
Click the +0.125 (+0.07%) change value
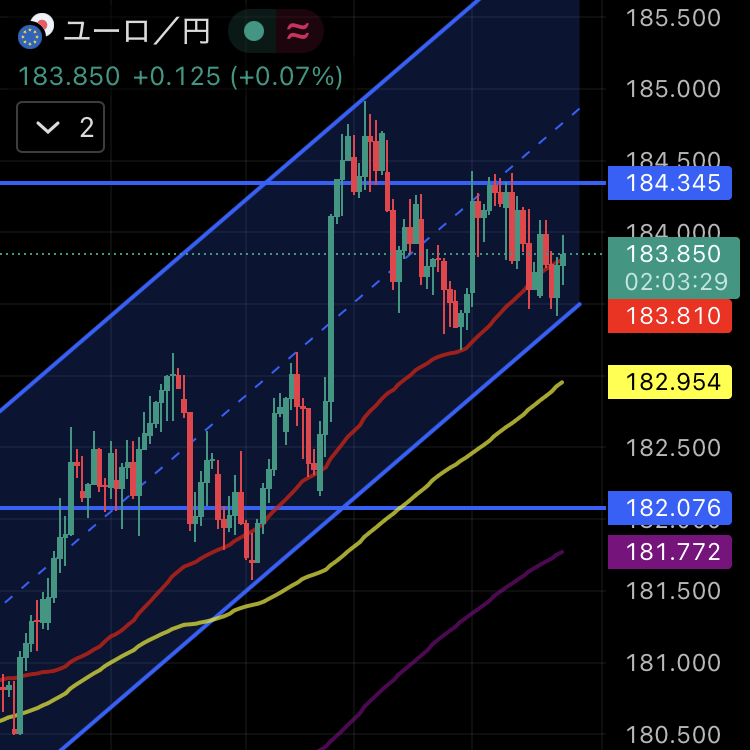point(238,77)
